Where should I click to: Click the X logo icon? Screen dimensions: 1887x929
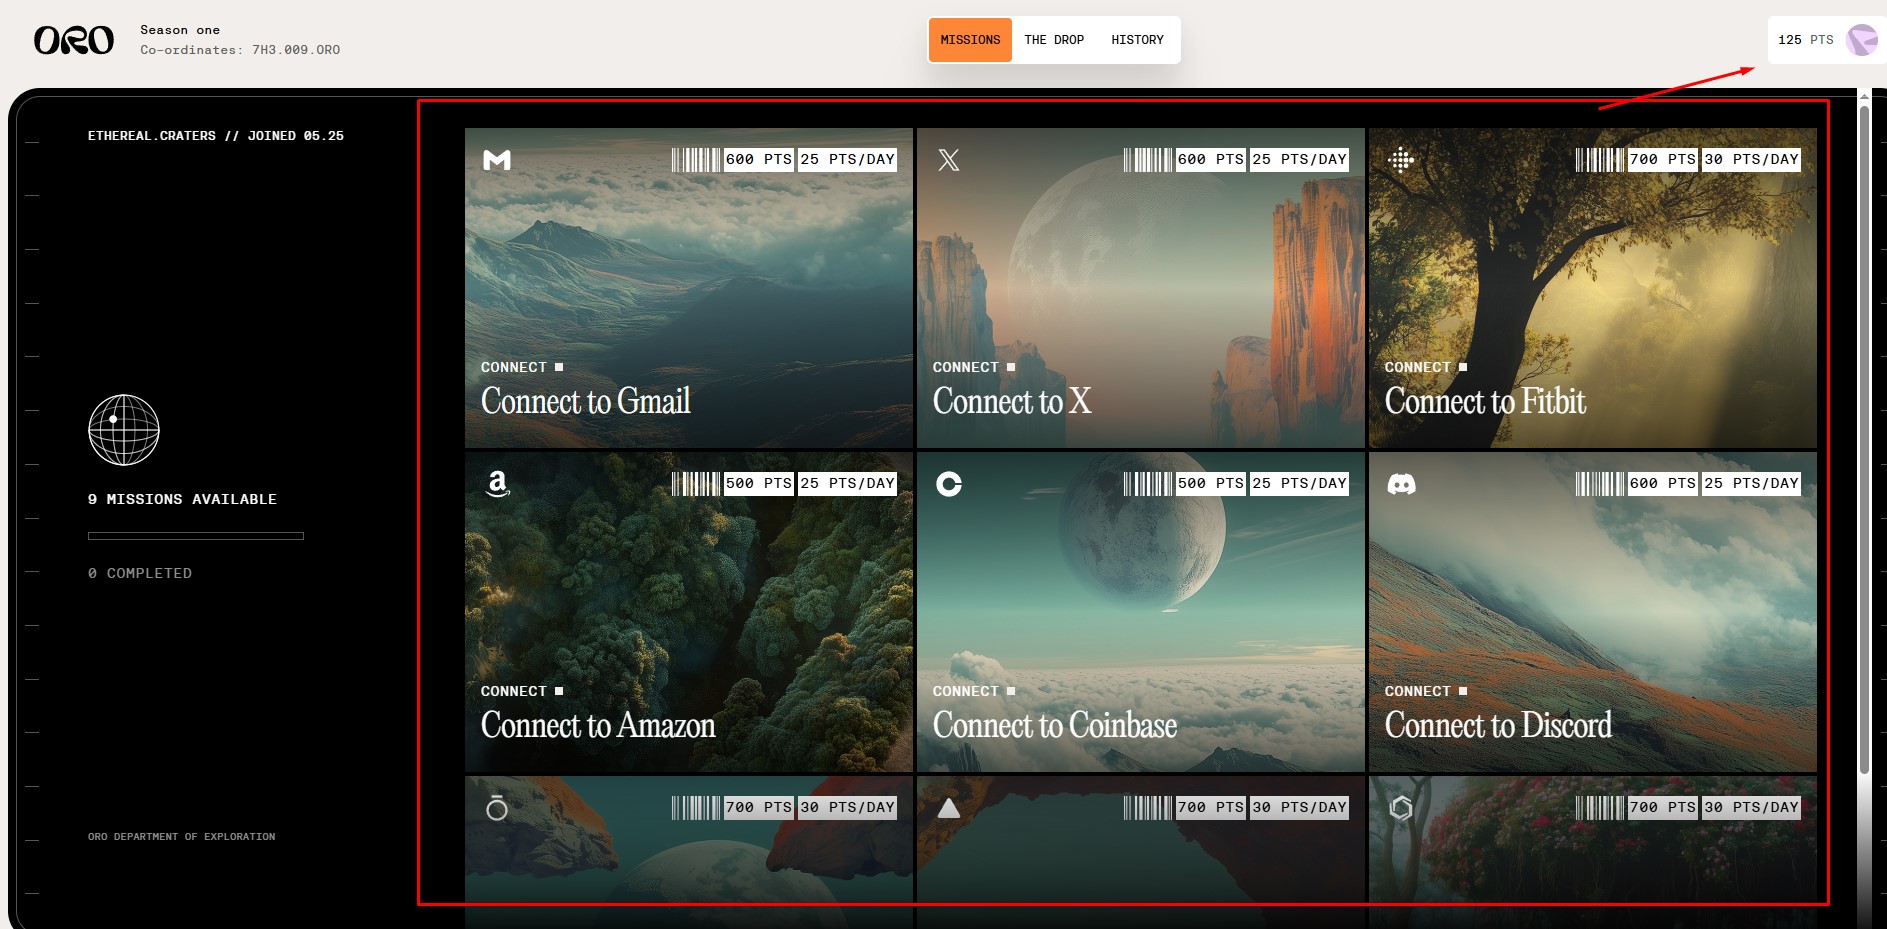(949, 160)
